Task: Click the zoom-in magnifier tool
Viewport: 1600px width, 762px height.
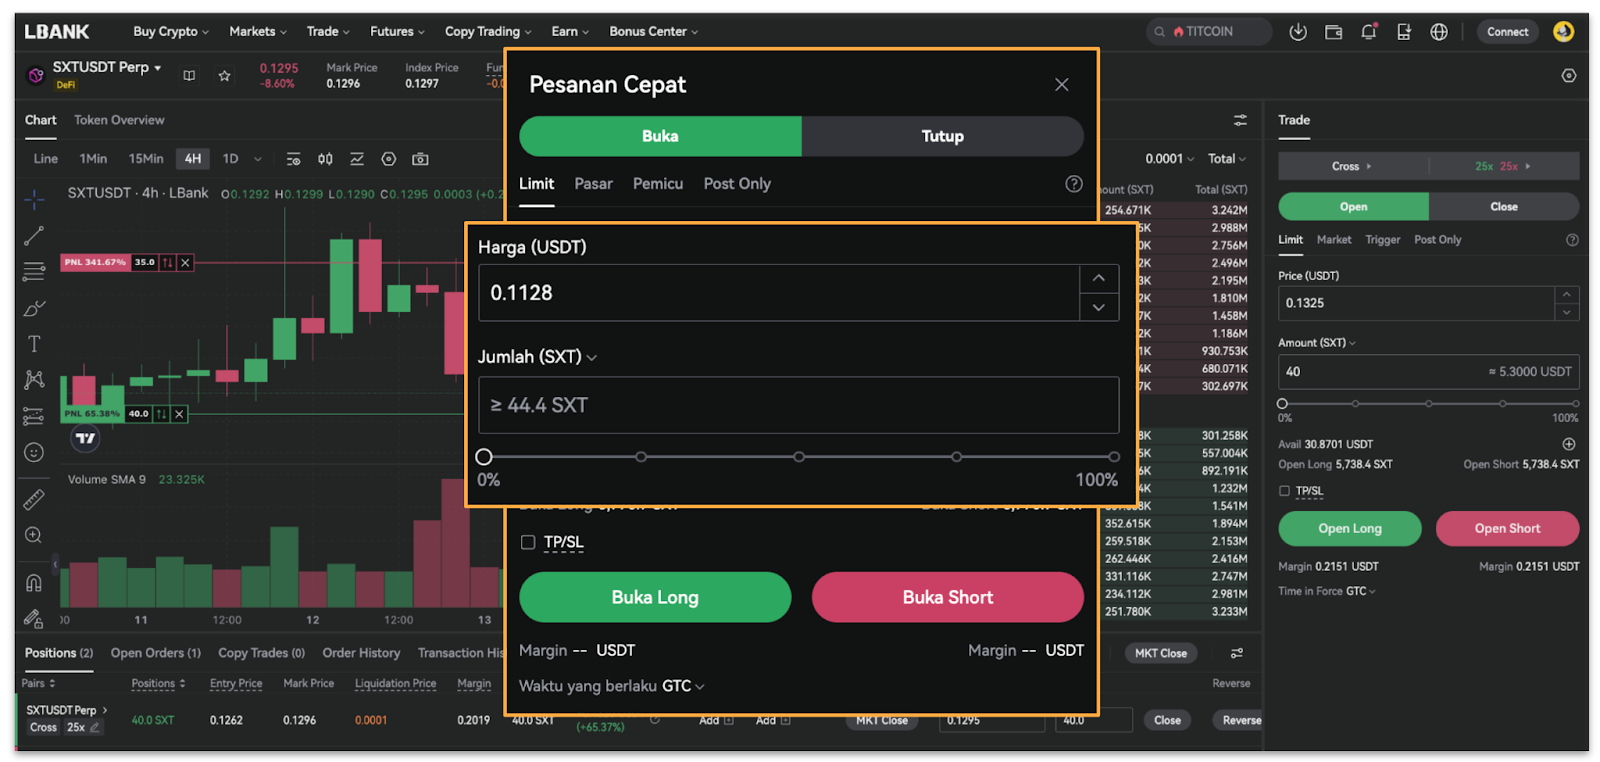Action: coord(34,535)
